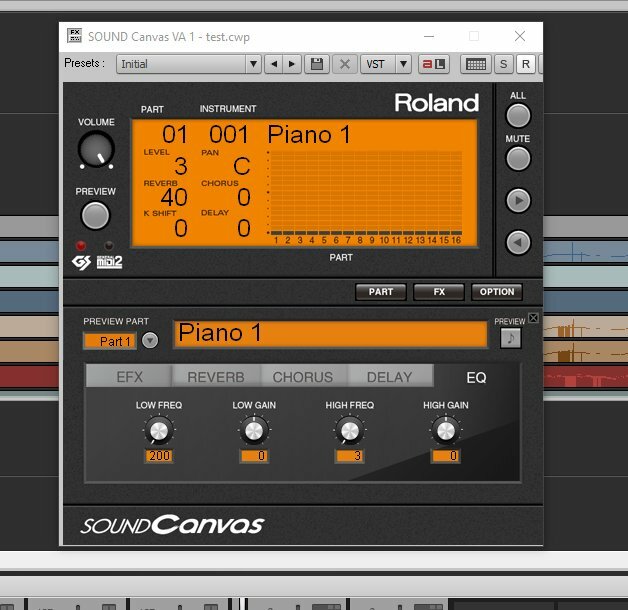Click the K SHIFT value on display
Screen dimensions: 628x610
181,228
